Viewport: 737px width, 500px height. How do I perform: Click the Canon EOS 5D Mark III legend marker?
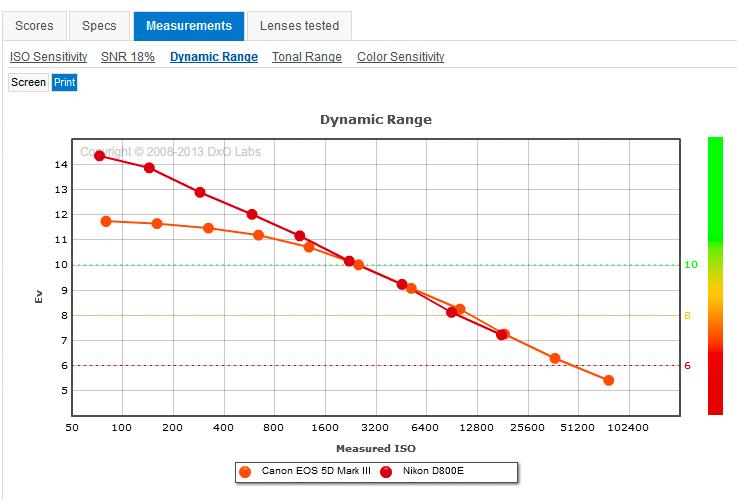click(x=245, y=472)
